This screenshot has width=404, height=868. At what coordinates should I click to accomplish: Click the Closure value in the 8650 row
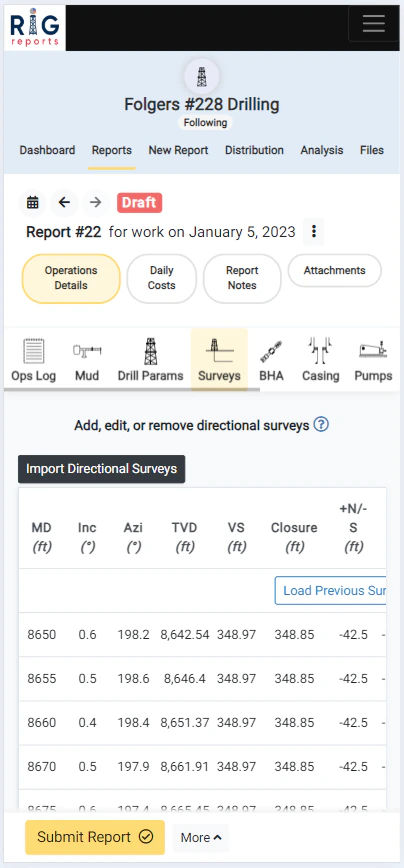294,634
